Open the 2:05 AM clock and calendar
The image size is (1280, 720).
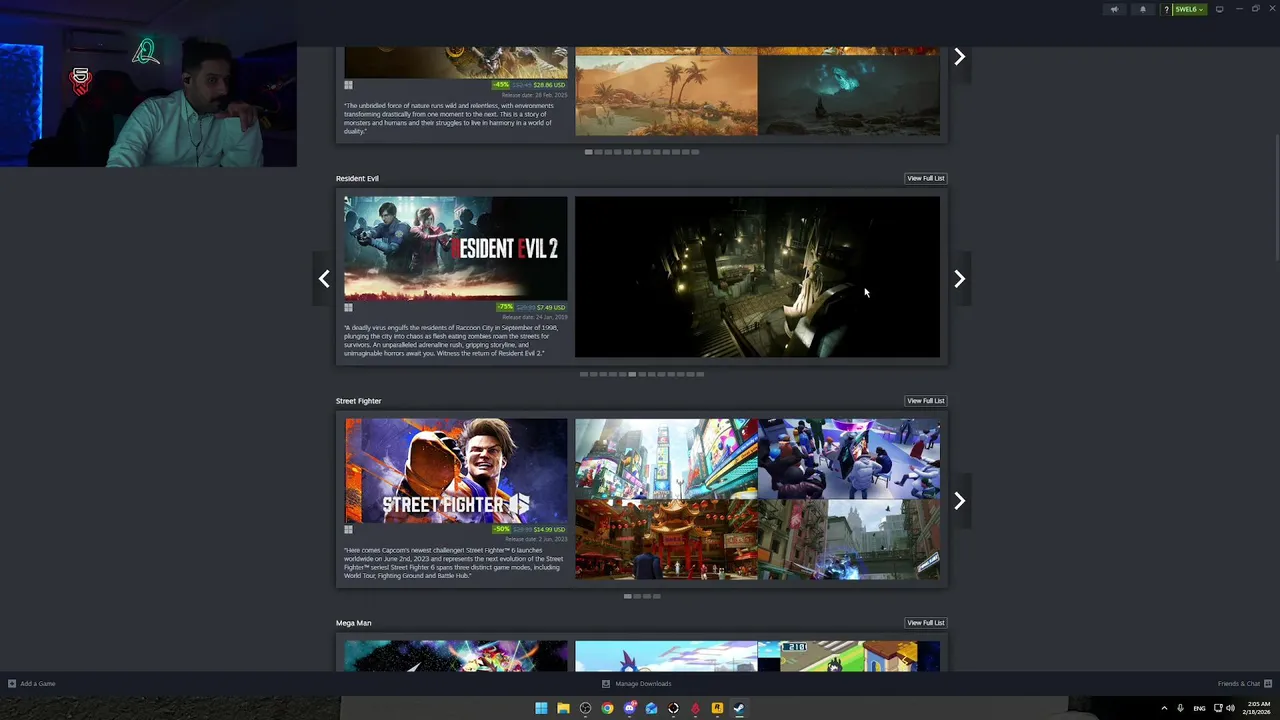1259,708
